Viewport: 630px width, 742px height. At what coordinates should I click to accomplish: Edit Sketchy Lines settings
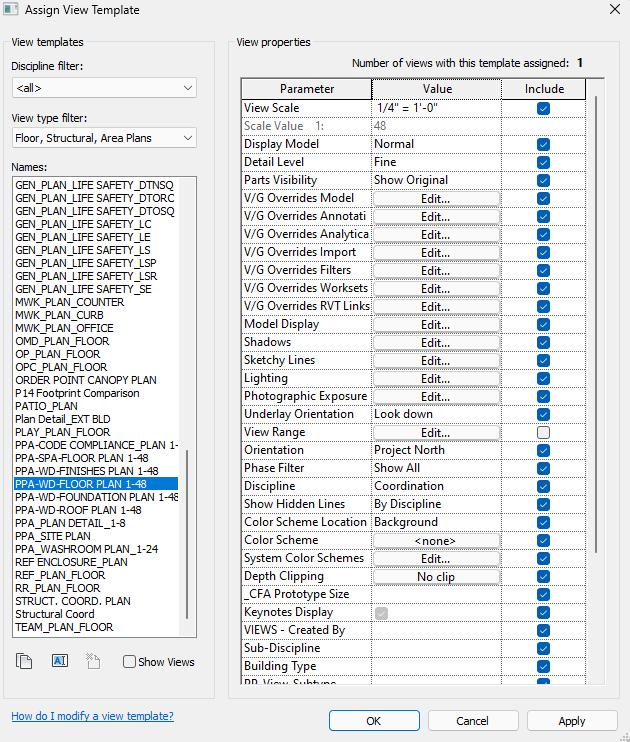[x=436, y=361]
